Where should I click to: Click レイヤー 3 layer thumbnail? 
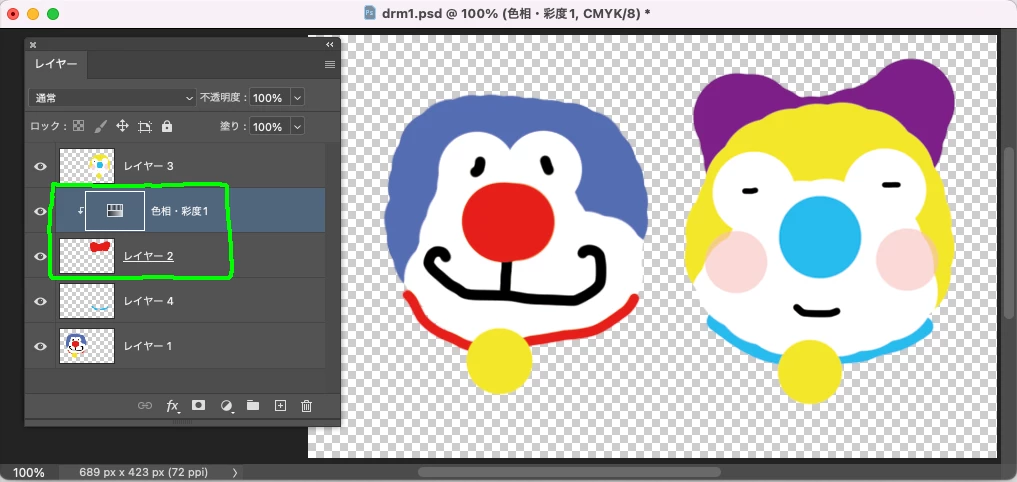87,165
